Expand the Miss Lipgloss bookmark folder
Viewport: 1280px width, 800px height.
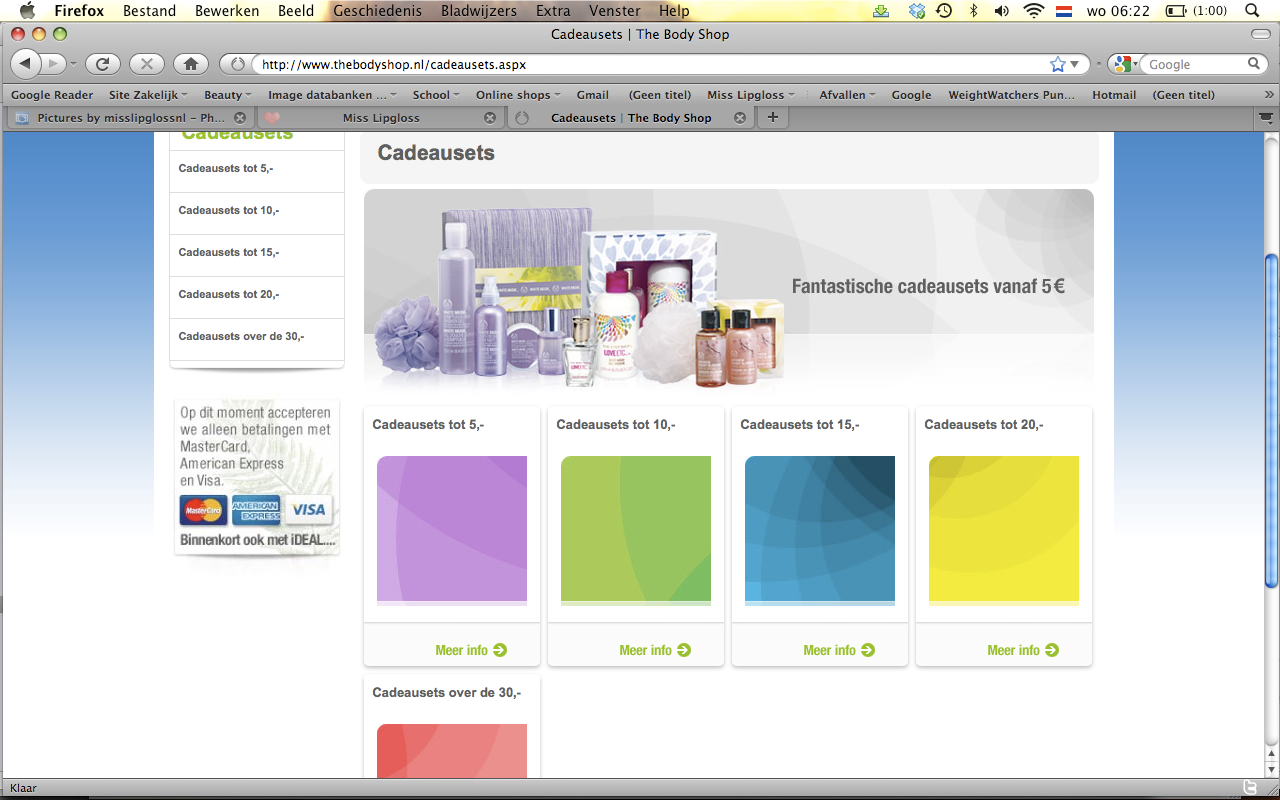[x=751, y=95]
